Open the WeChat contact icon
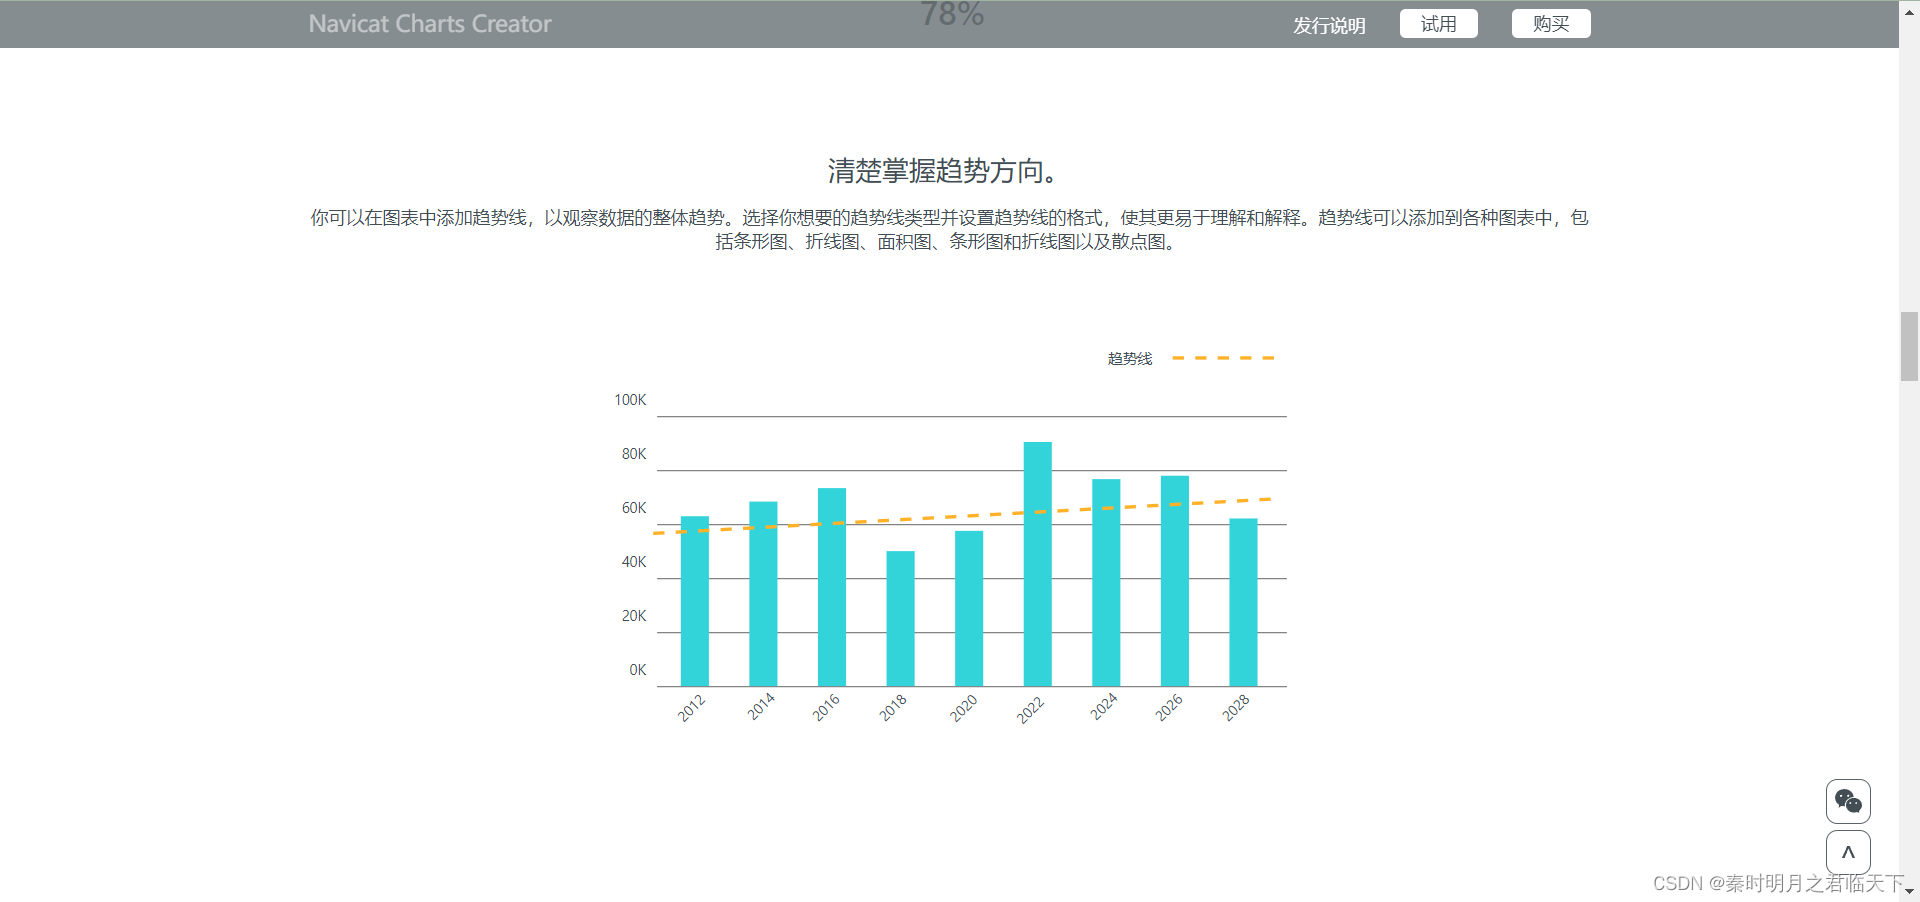Image resolution: width=1920 pixels, height=902 pixels. pos(1848,801)
